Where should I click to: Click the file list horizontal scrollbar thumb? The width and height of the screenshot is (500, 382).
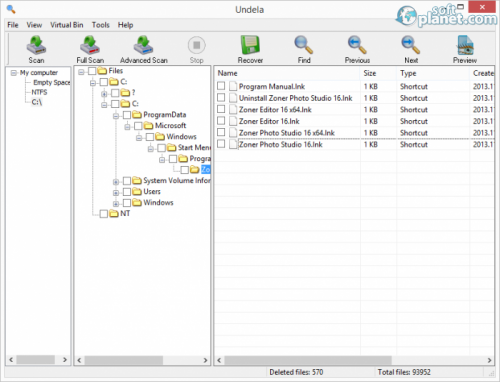(308, 360)
